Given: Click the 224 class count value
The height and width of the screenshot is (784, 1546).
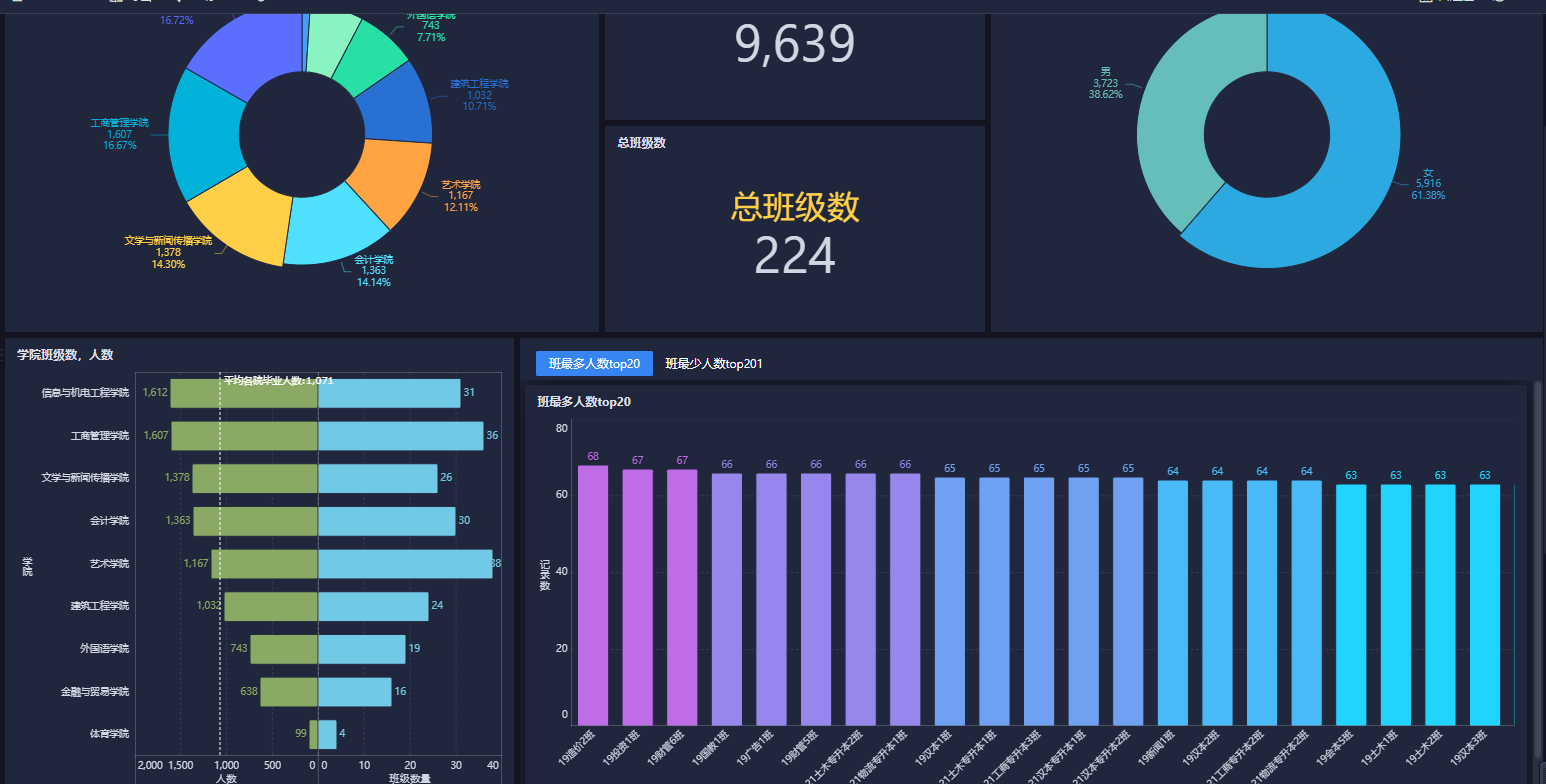Looking at the screenshot, I should [x=795, y=256].
